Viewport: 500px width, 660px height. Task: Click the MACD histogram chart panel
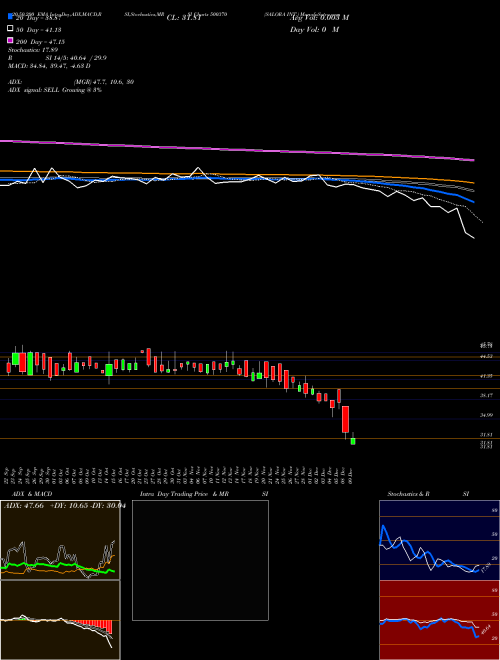[60, 620]
